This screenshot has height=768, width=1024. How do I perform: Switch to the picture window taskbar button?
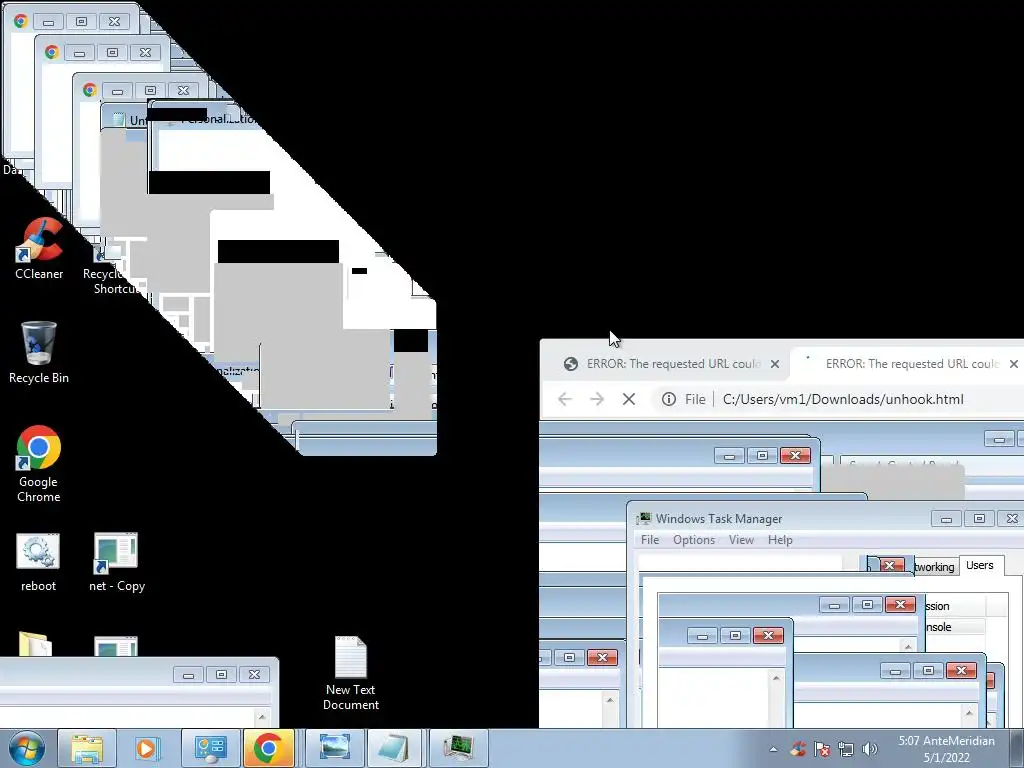coord(334,748)
